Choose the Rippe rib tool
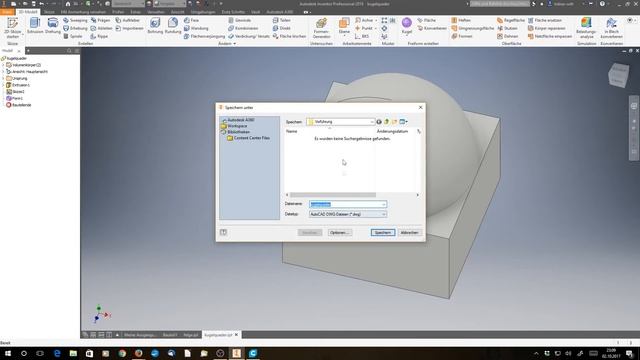Image resolution: width=640 pixels, height=360 pixels. tap(99, 36)
